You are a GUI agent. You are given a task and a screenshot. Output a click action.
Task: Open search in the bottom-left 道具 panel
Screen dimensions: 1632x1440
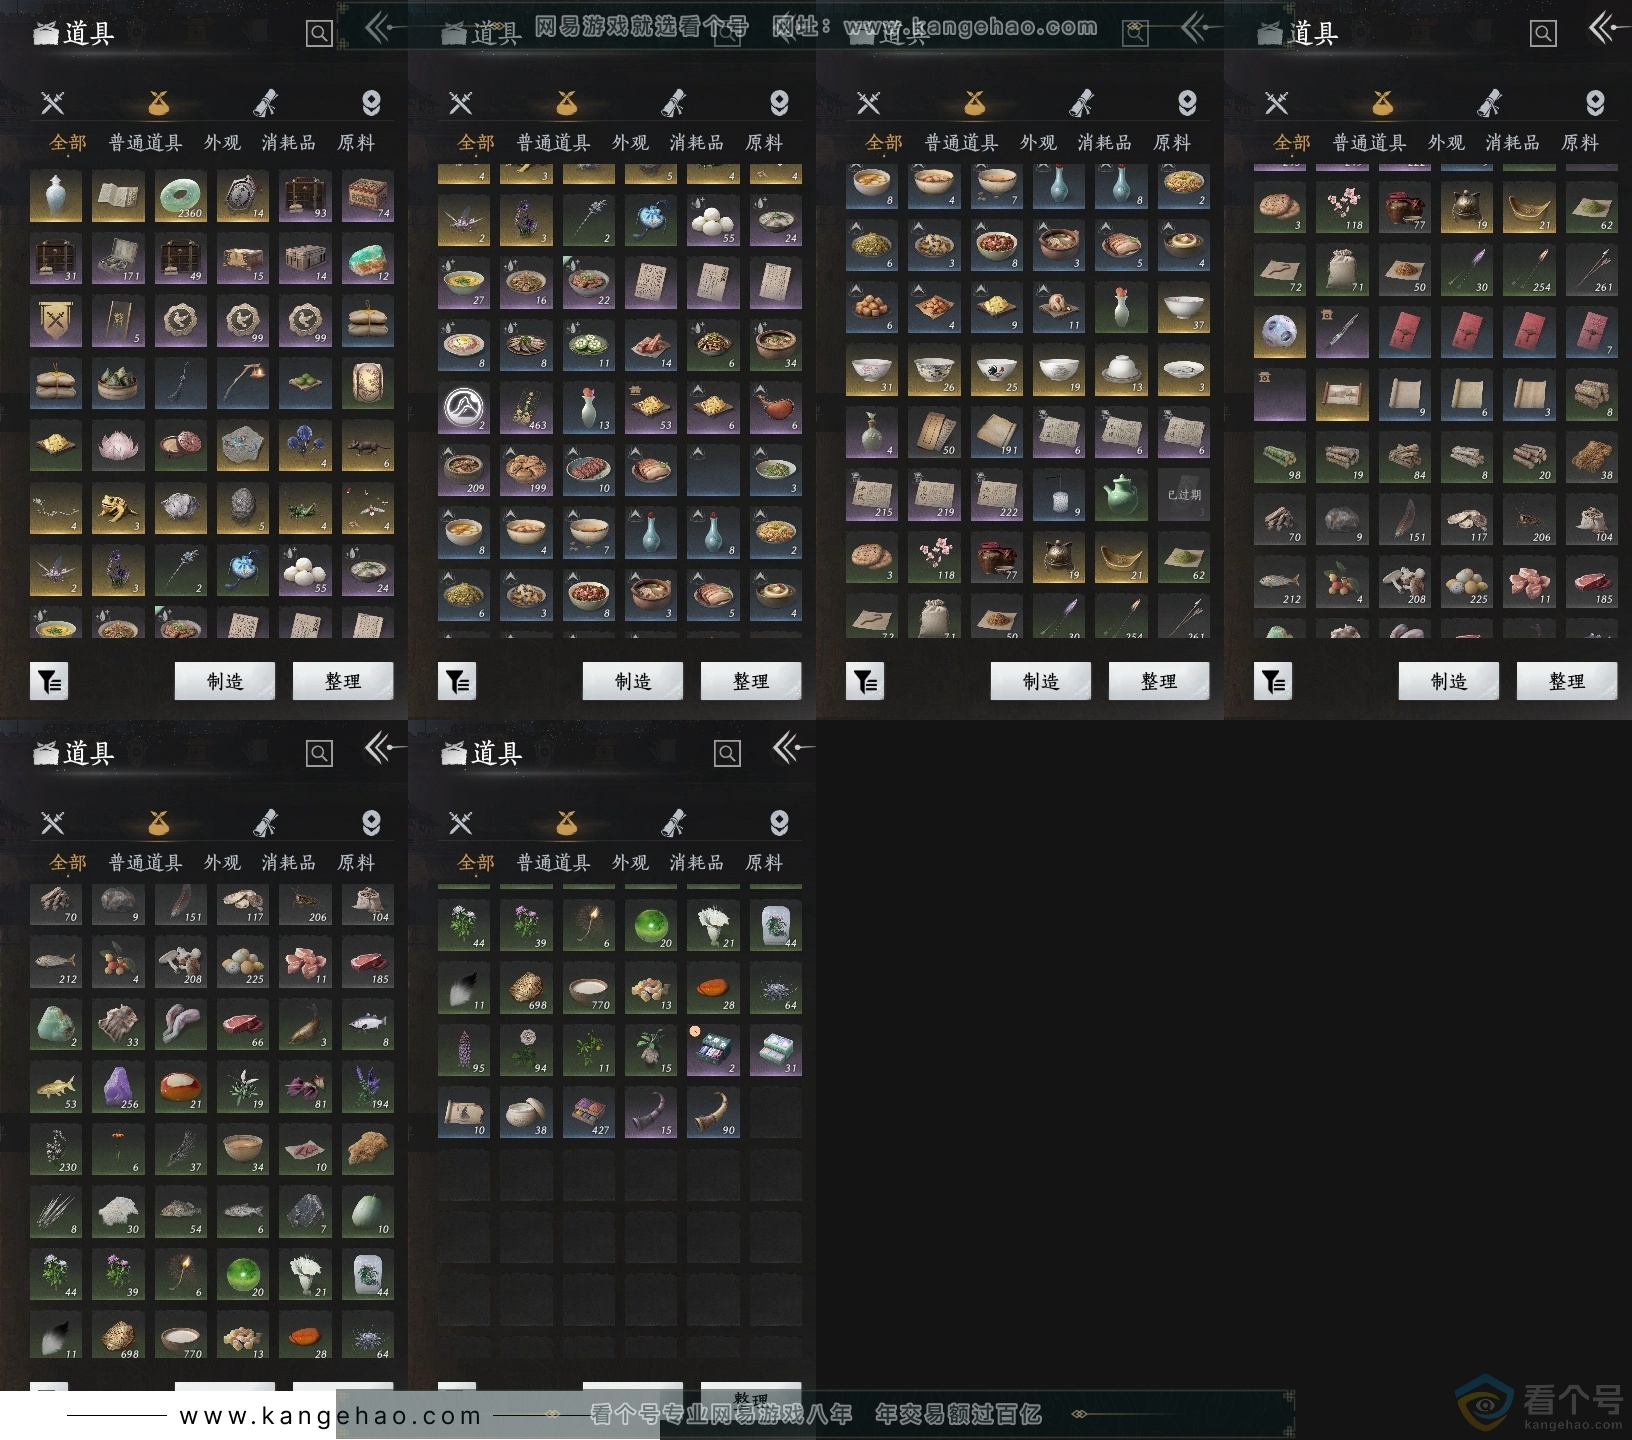click(x=319, y=754)
